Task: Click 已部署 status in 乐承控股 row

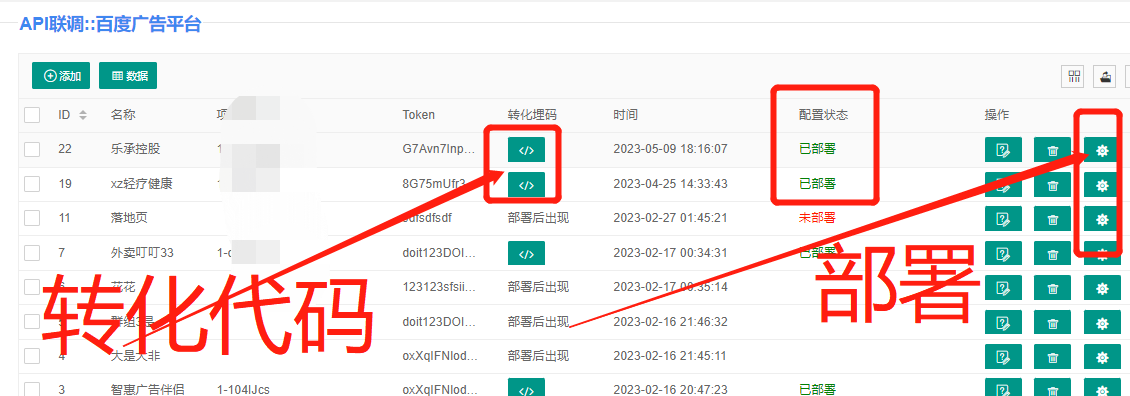Action: [818, 149]
